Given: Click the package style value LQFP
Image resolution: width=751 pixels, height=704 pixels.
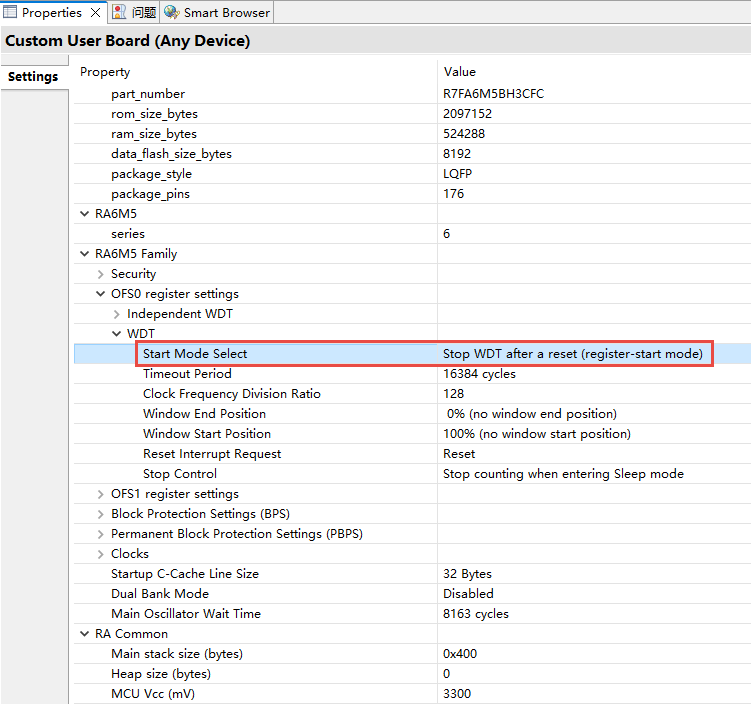Looking at the screenshot, I should coord(457,174).
